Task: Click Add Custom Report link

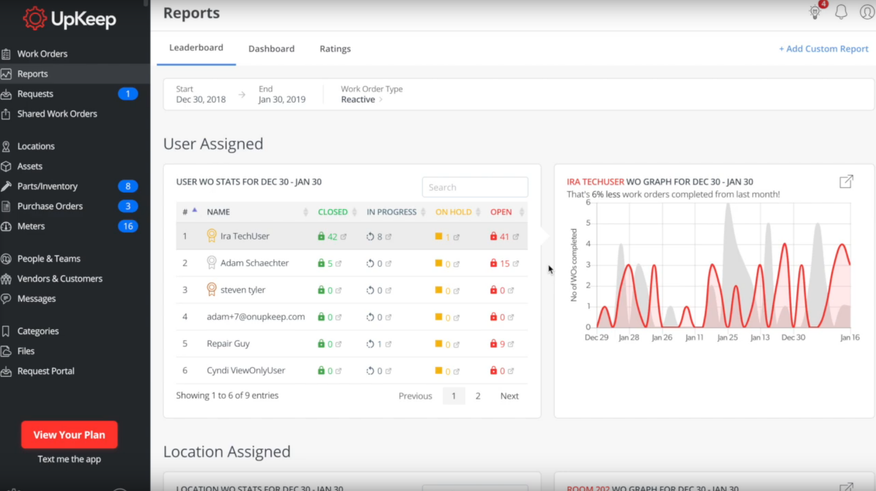Action: point(823,49)
